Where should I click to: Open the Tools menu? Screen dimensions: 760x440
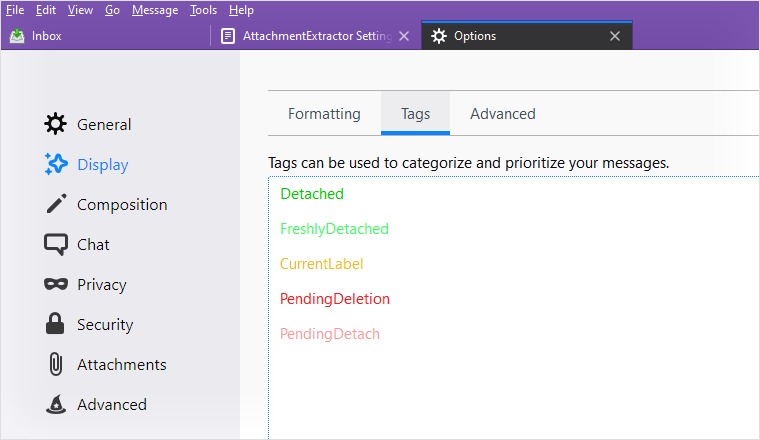[x=203, y=10]
